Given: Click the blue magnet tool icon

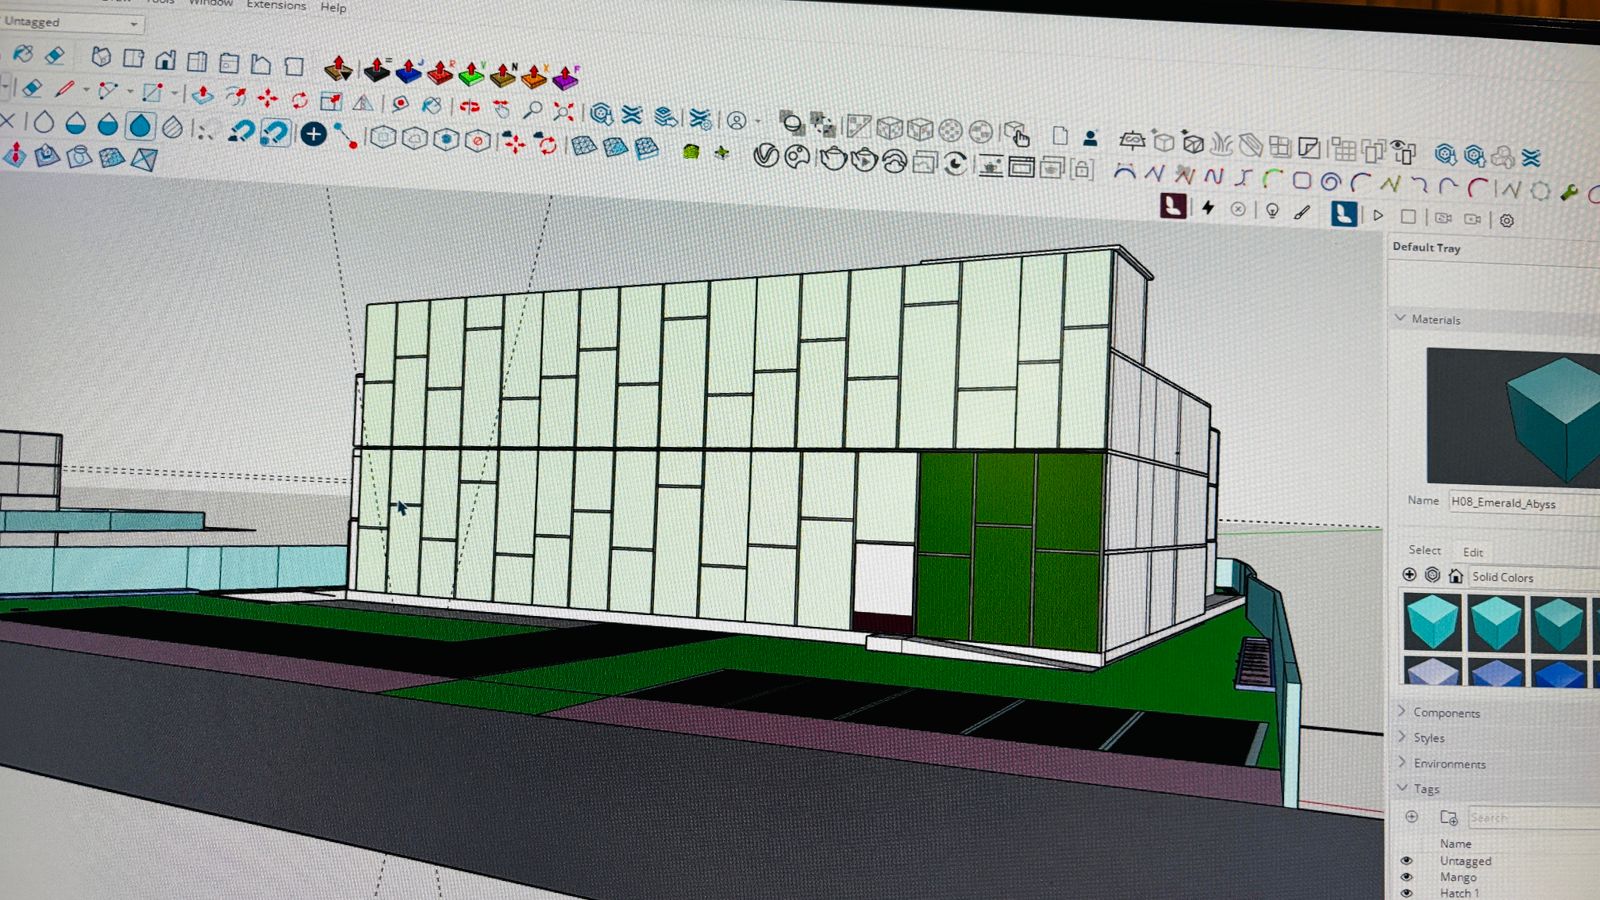Looking at the screenshot, I should tap(275, 131).
